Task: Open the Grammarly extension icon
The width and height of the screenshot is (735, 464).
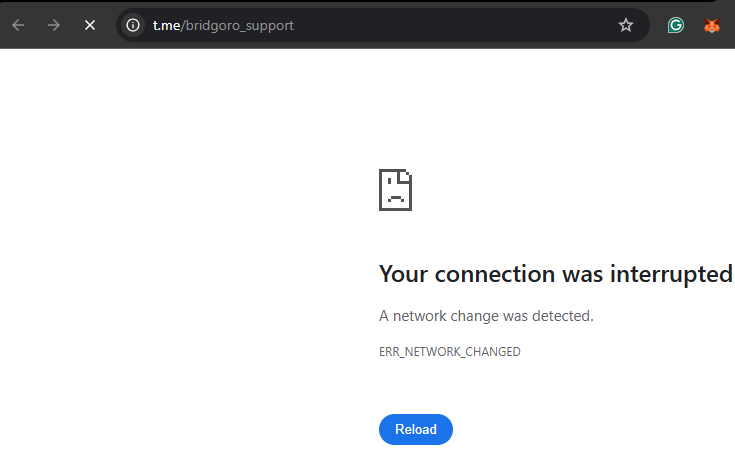Action: point(675,25)
